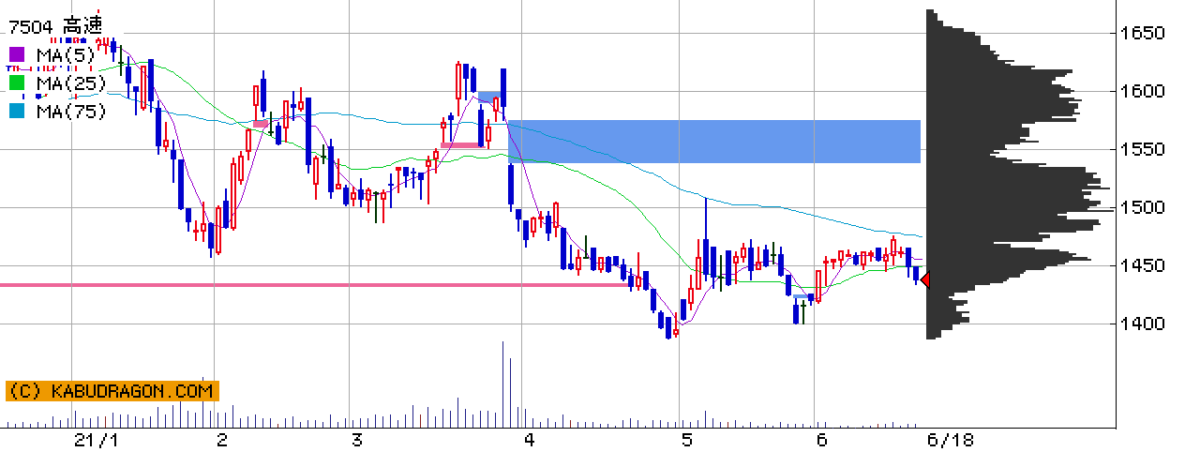Click the chart title 7504 高速
The height and width of the screenshot is (452, 1200).
coord(55,26)
